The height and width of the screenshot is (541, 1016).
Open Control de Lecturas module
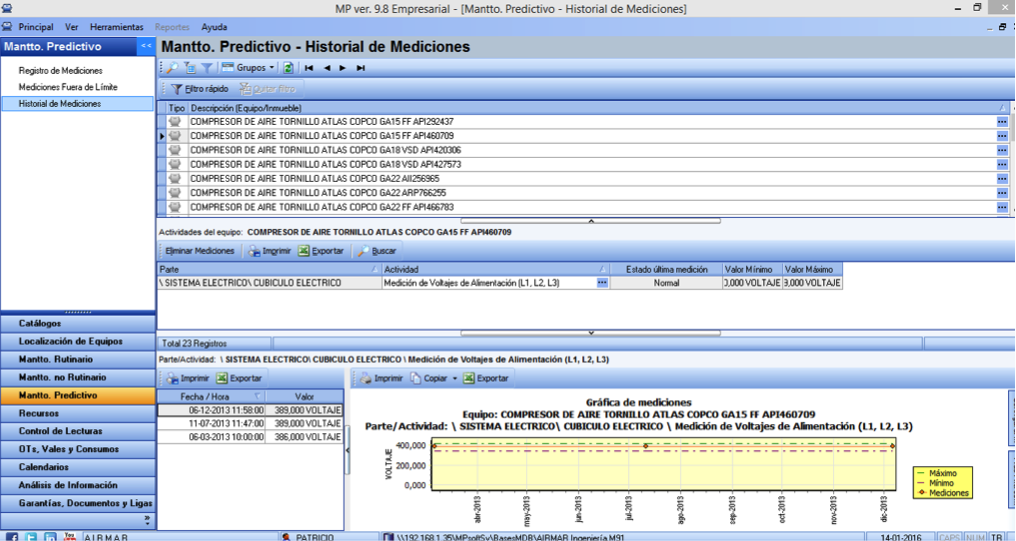point(78,431)
